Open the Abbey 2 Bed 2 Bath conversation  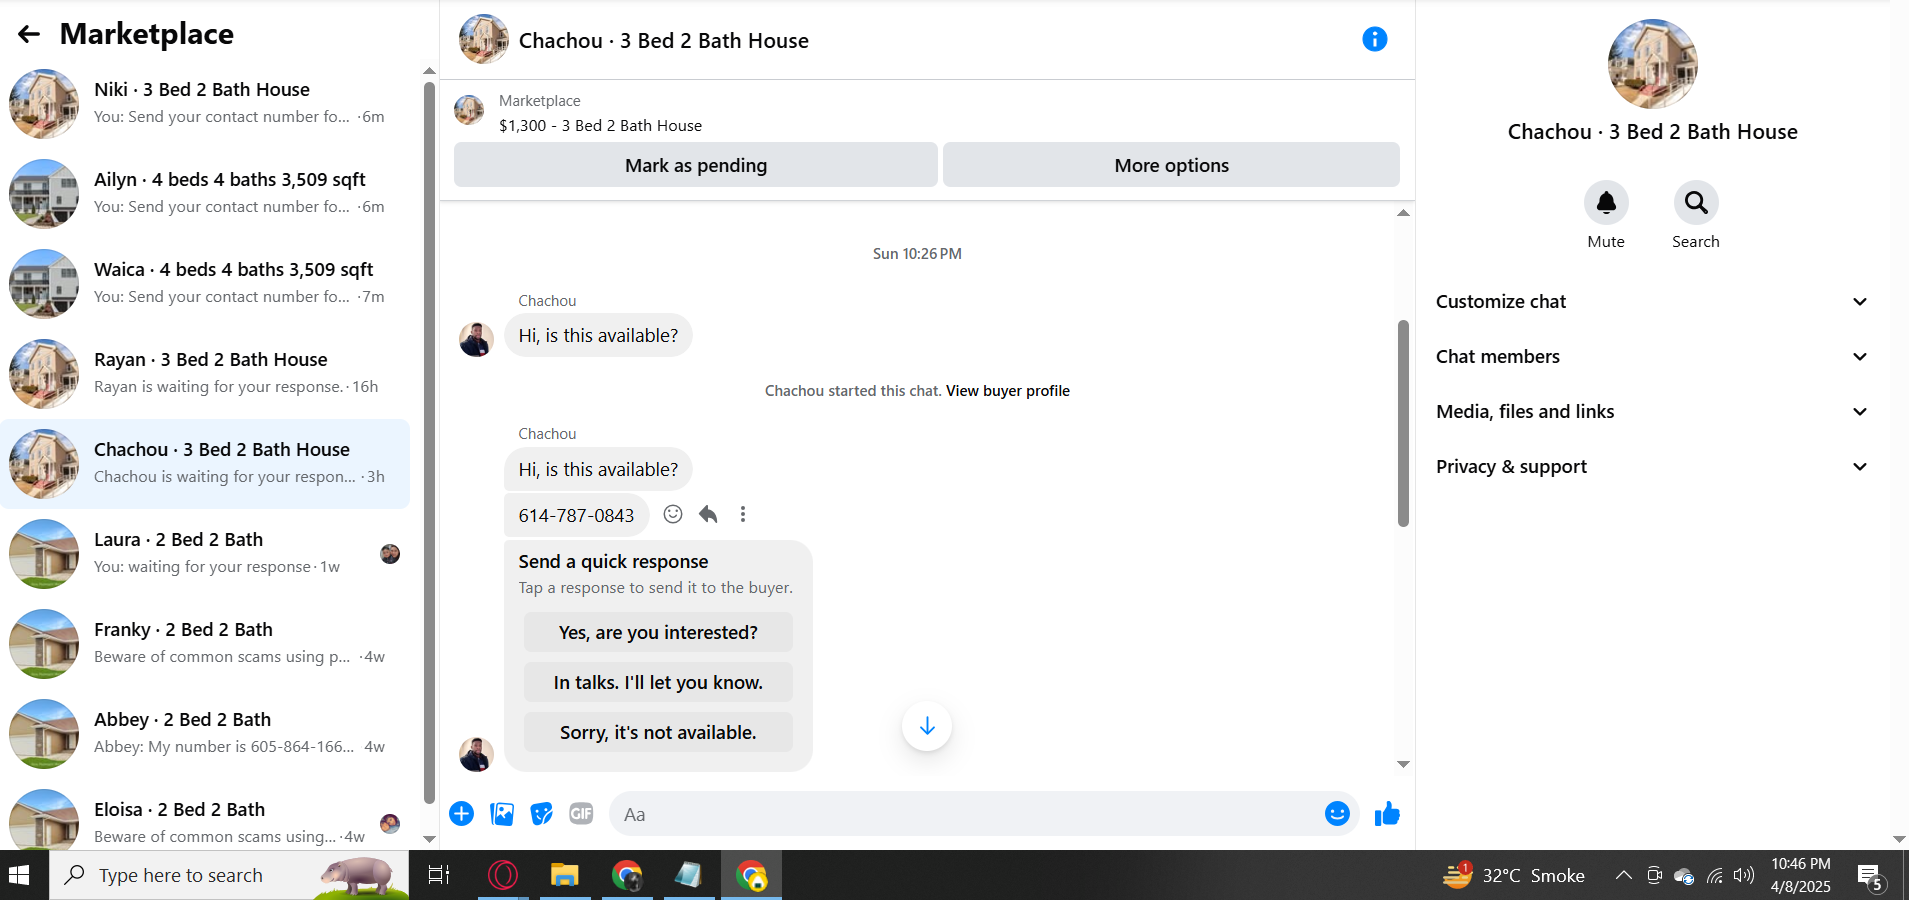(205, 734)
